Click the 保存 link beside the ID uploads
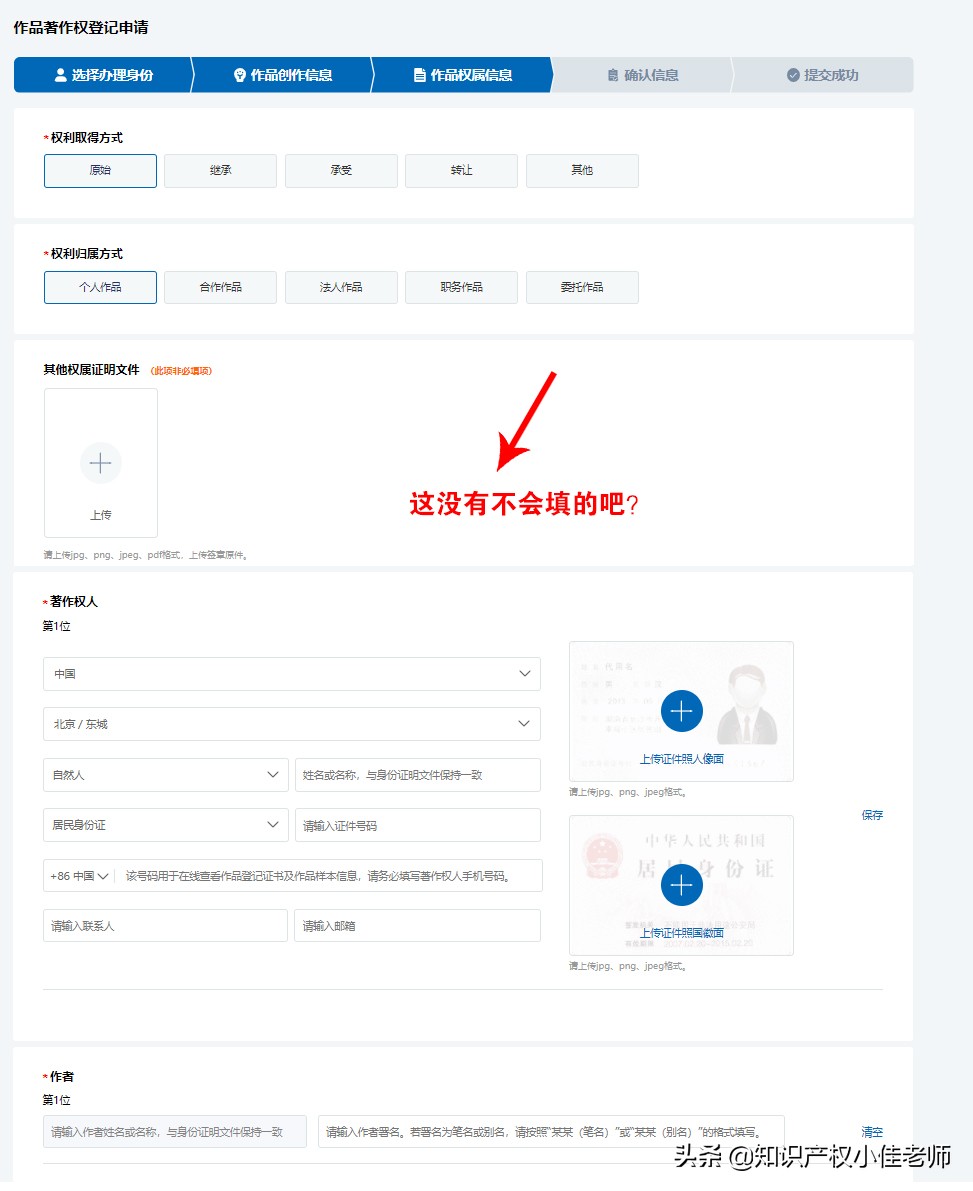973x1191 pixels. click(871, 815)
